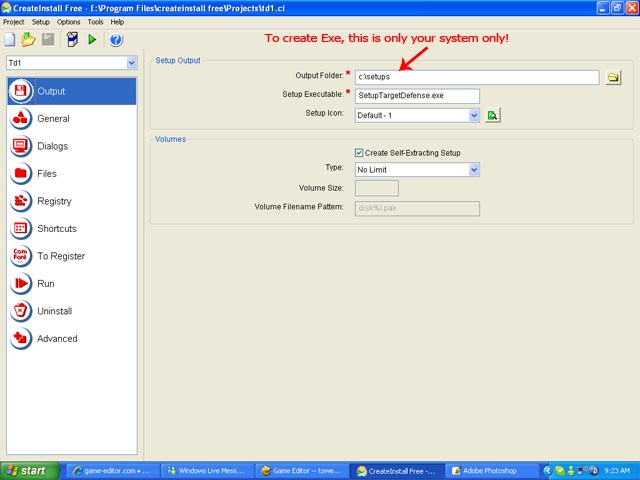
Task: Click the Setup Executable text field
Action: coord(417,96)
